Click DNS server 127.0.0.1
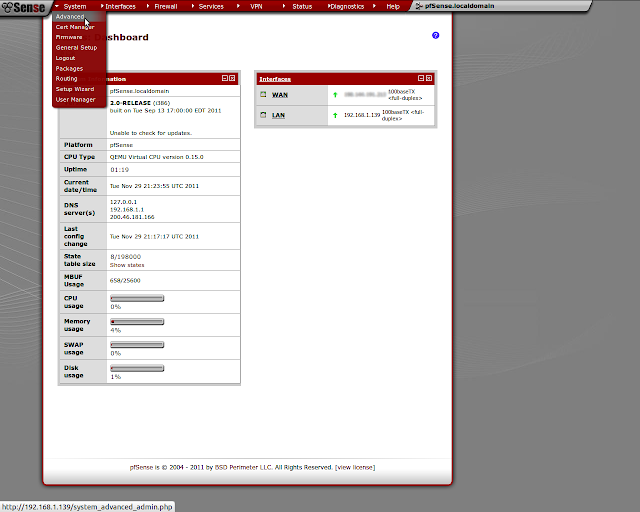 click(x=123, y=202)
